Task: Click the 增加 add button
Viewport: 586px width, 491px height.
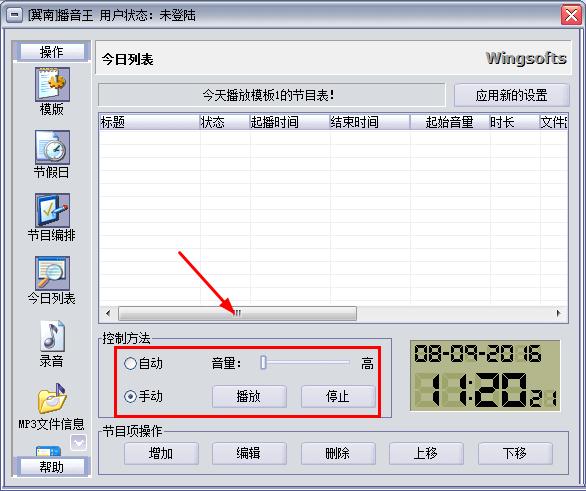Action: pyautogui.click(x=161, y=454)
